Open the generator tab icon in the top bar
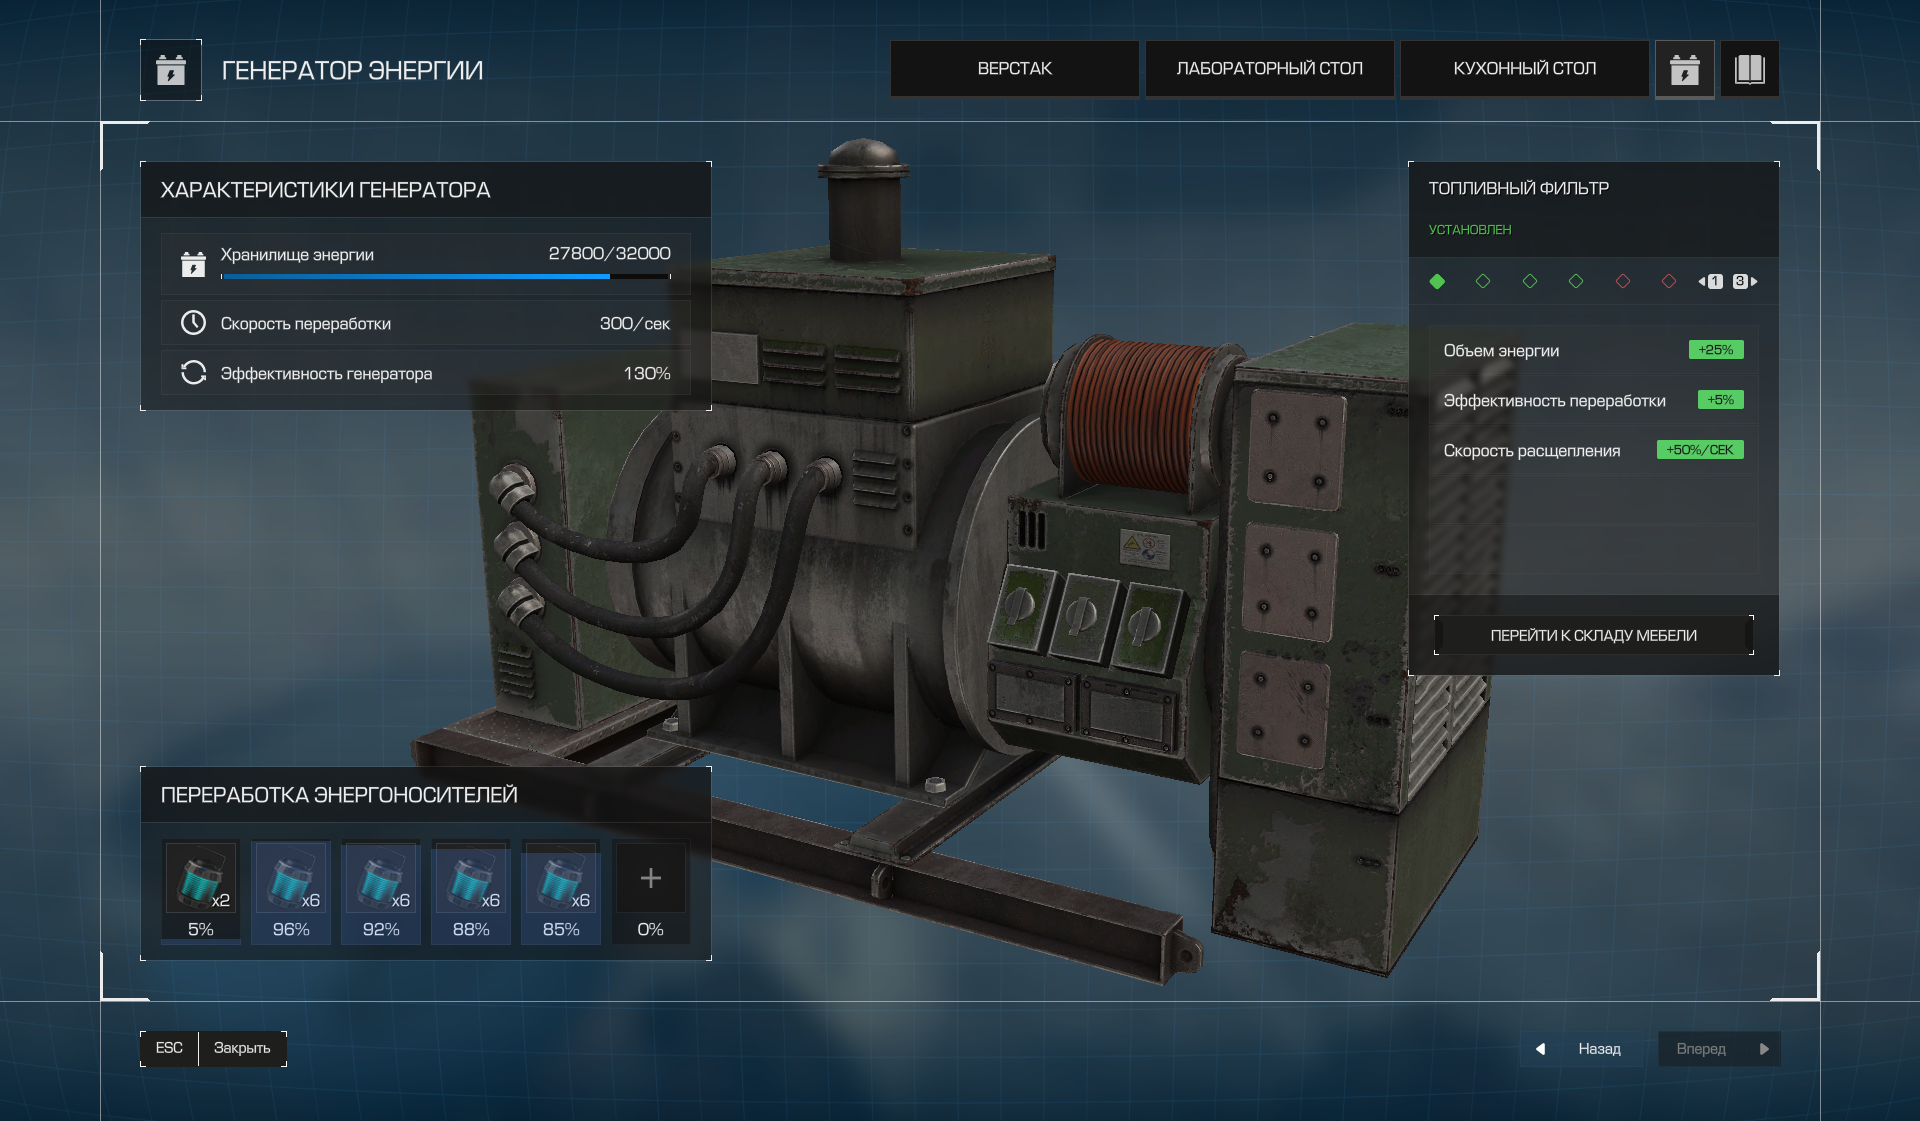The image size is (1920, 1121). coord(1684,70)
